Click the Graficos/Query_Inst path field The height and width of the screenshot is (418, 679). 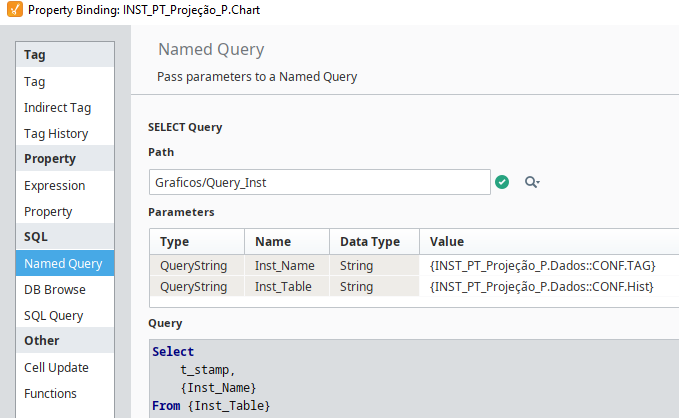coord(318,182)
